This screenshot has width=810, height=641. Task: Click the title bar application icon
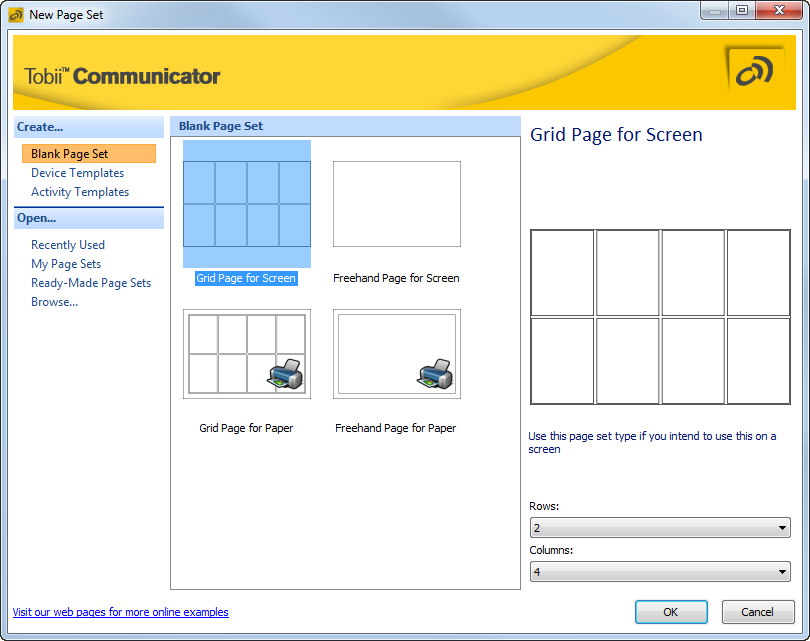(x=16, y=15)
